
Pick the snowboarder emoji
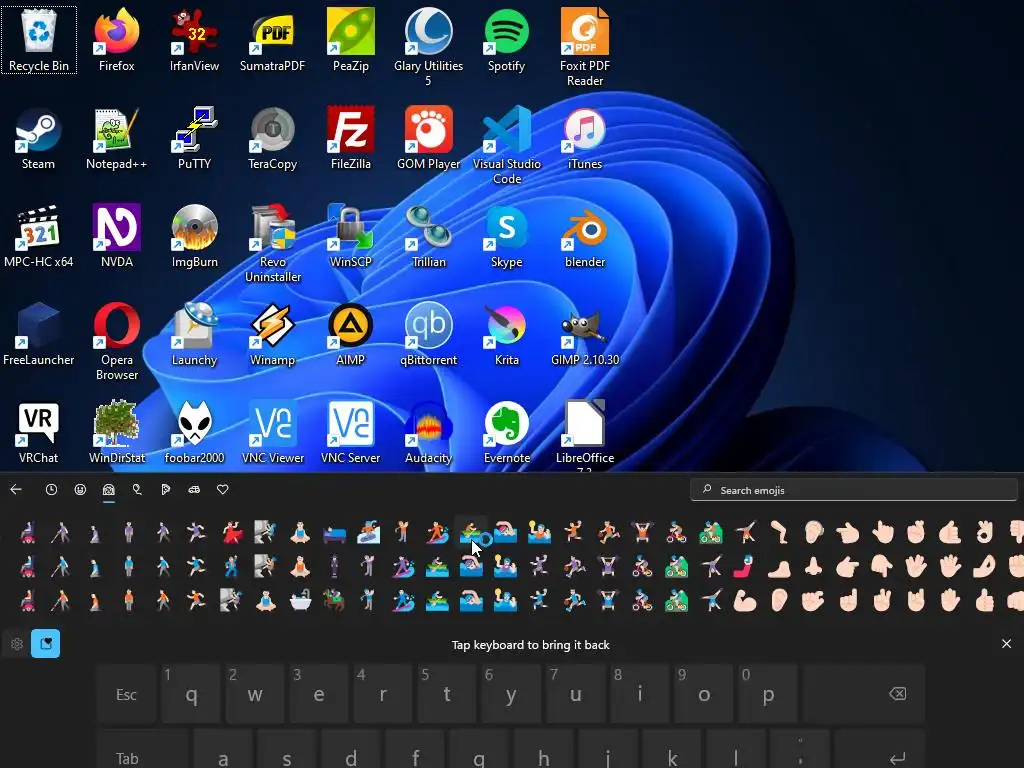click(368, 532)
